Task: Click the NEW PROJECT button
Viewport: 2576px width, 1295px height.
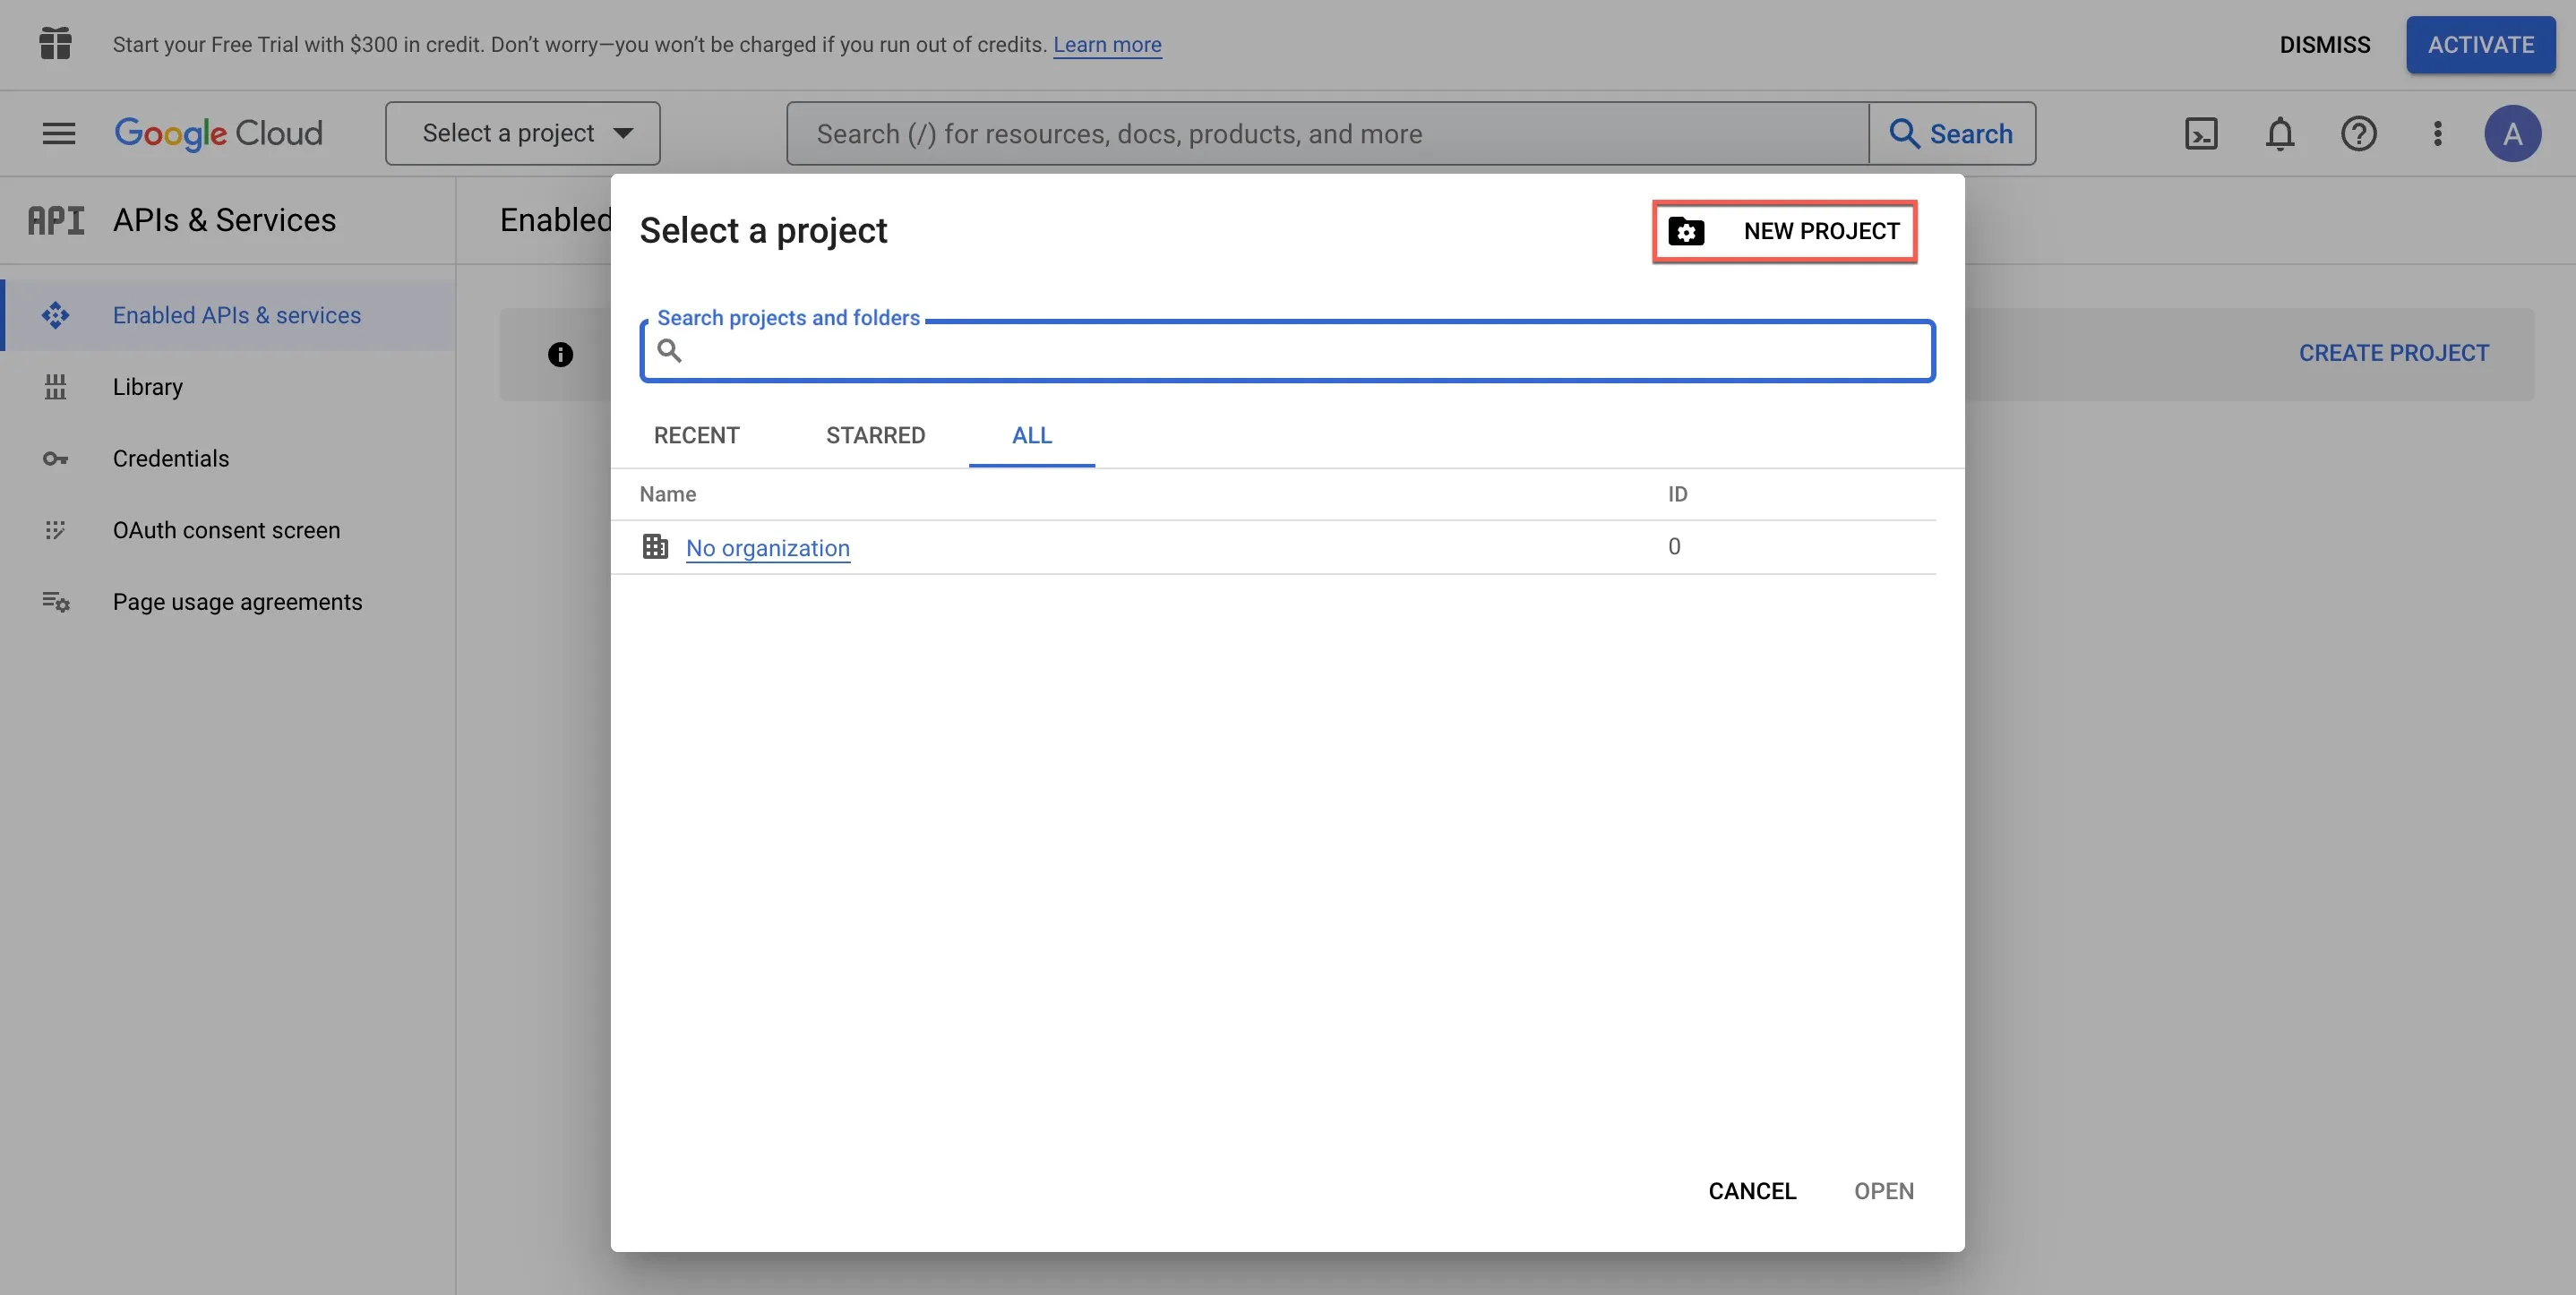Action: [x=1785, y=231]
